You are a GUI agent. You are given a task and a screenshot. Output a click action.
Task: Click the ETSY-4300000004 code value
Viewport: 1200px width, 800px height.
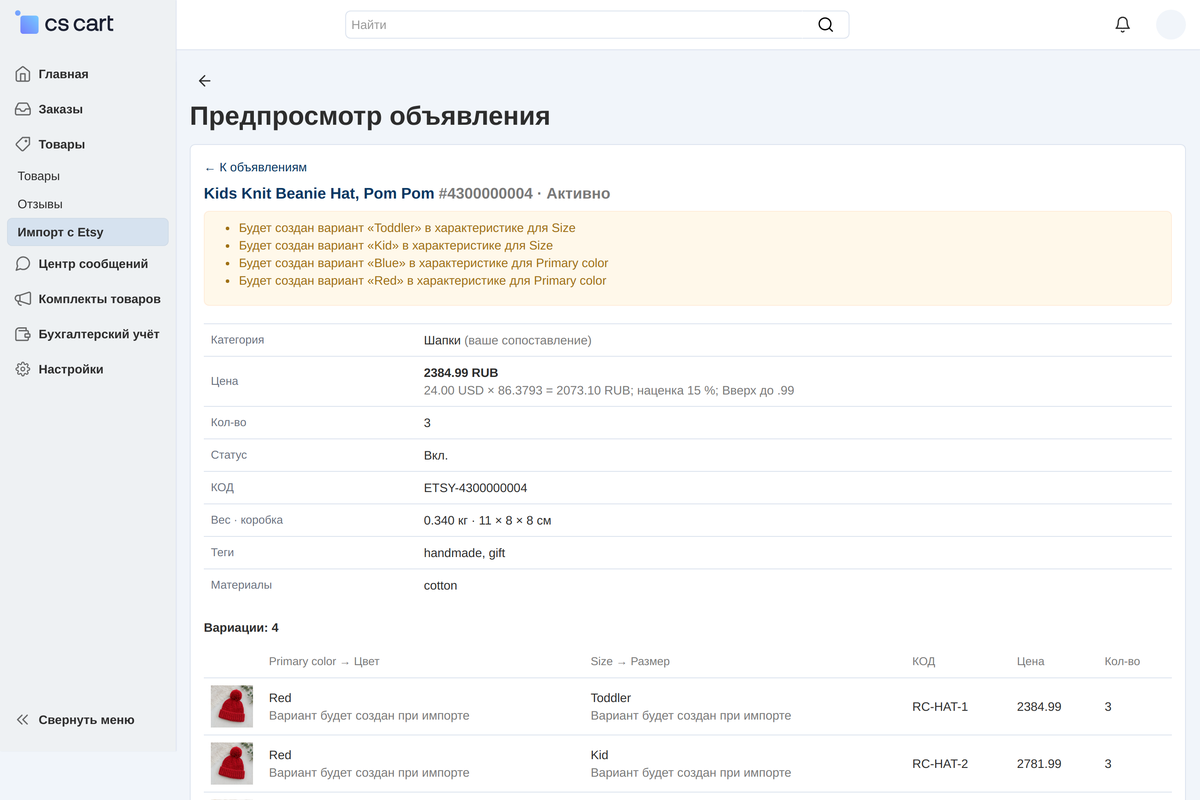(x=476, y=488)
